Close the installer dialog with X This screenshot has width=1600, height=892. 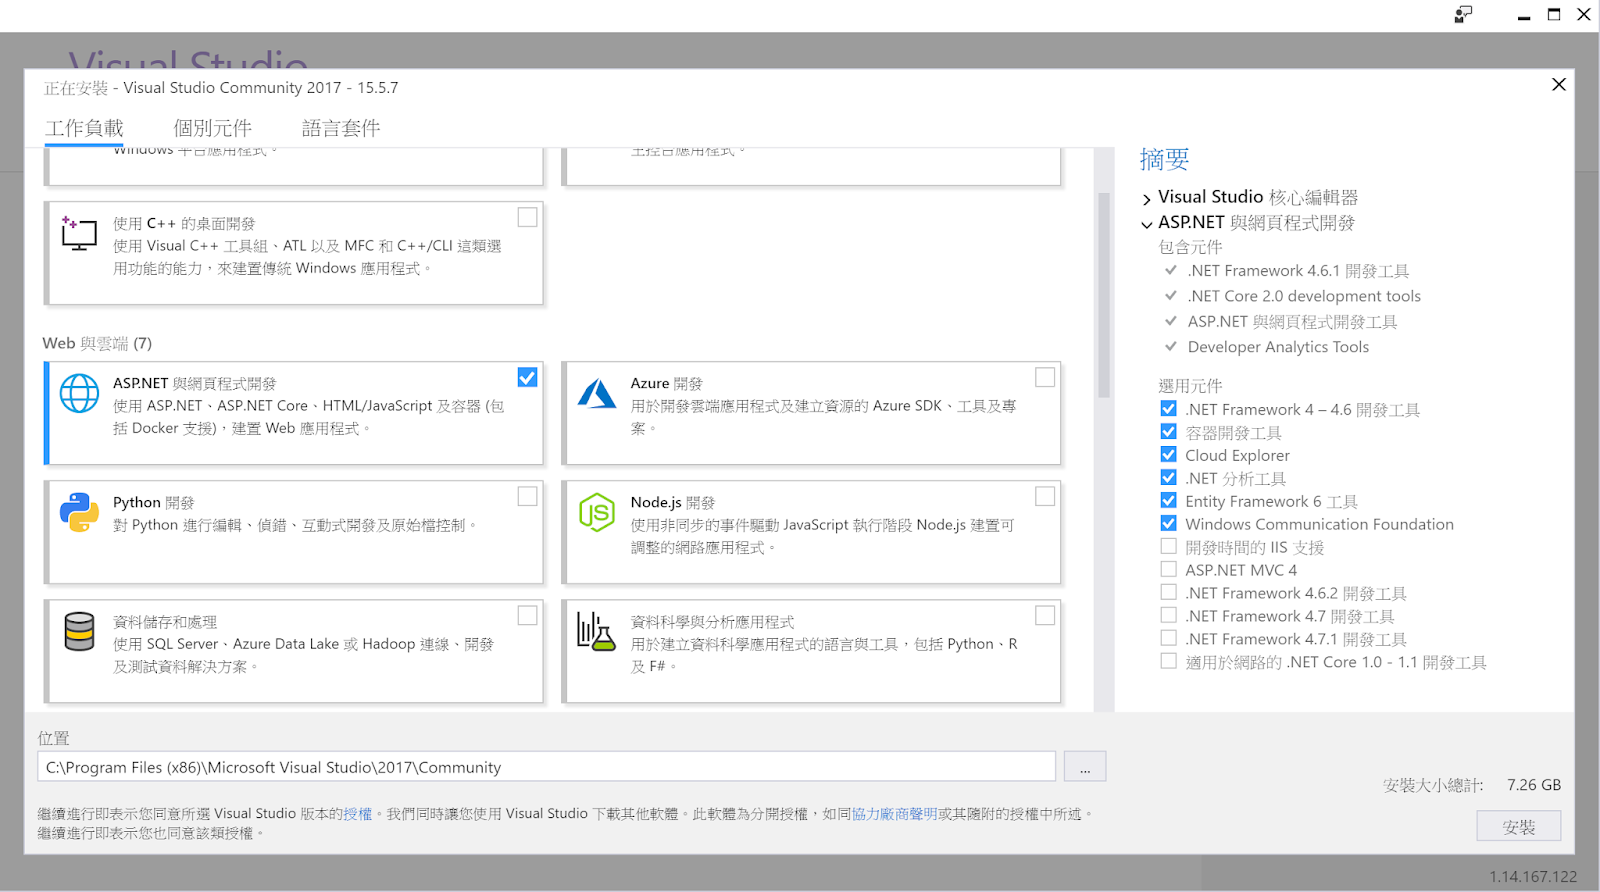(x=1559, y=85)
